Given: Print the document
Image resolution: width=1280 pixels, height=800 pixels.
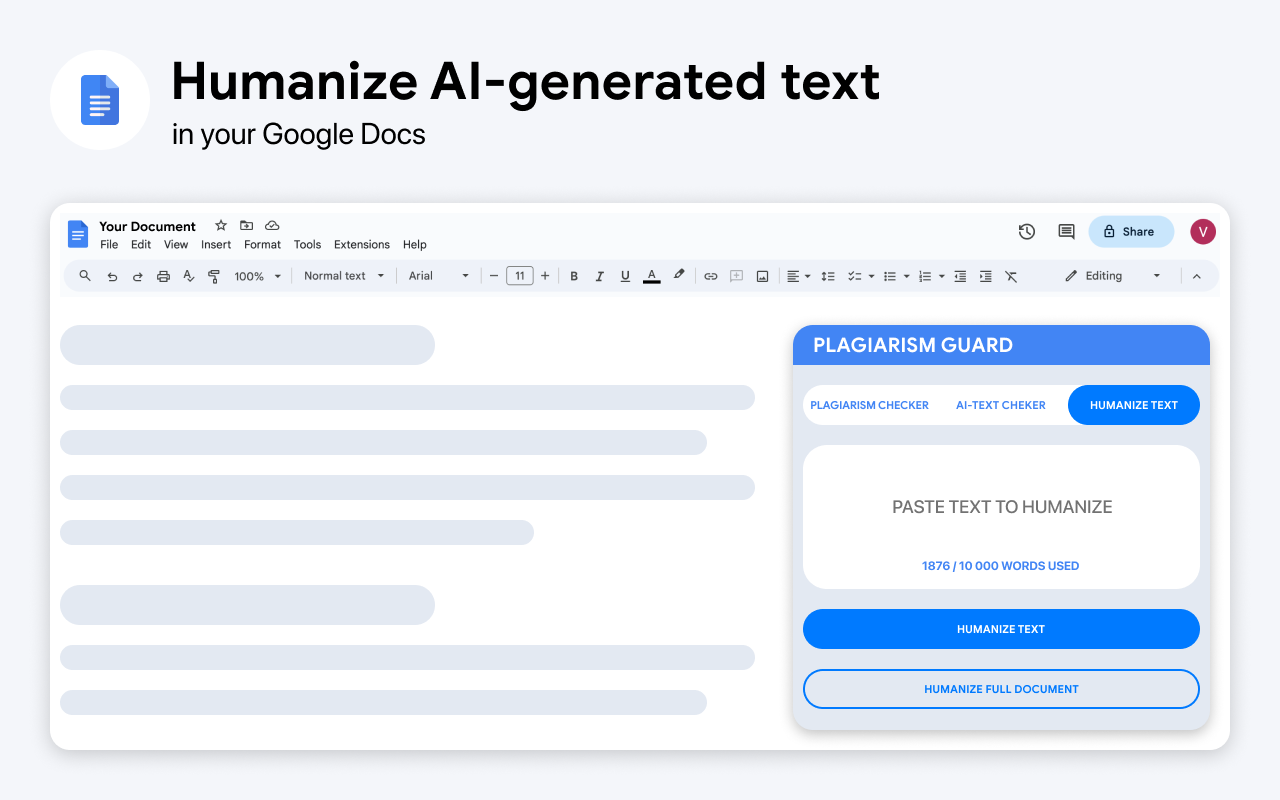Looking at the screenshot, I should click(x=163, y=277).
